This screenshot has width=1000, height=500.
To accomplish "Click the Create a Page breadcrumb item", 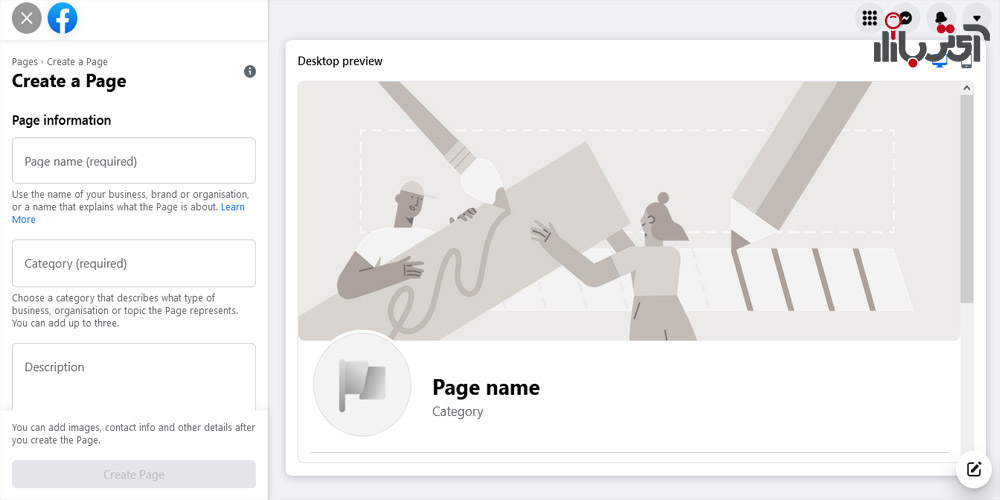I will 77,62.
